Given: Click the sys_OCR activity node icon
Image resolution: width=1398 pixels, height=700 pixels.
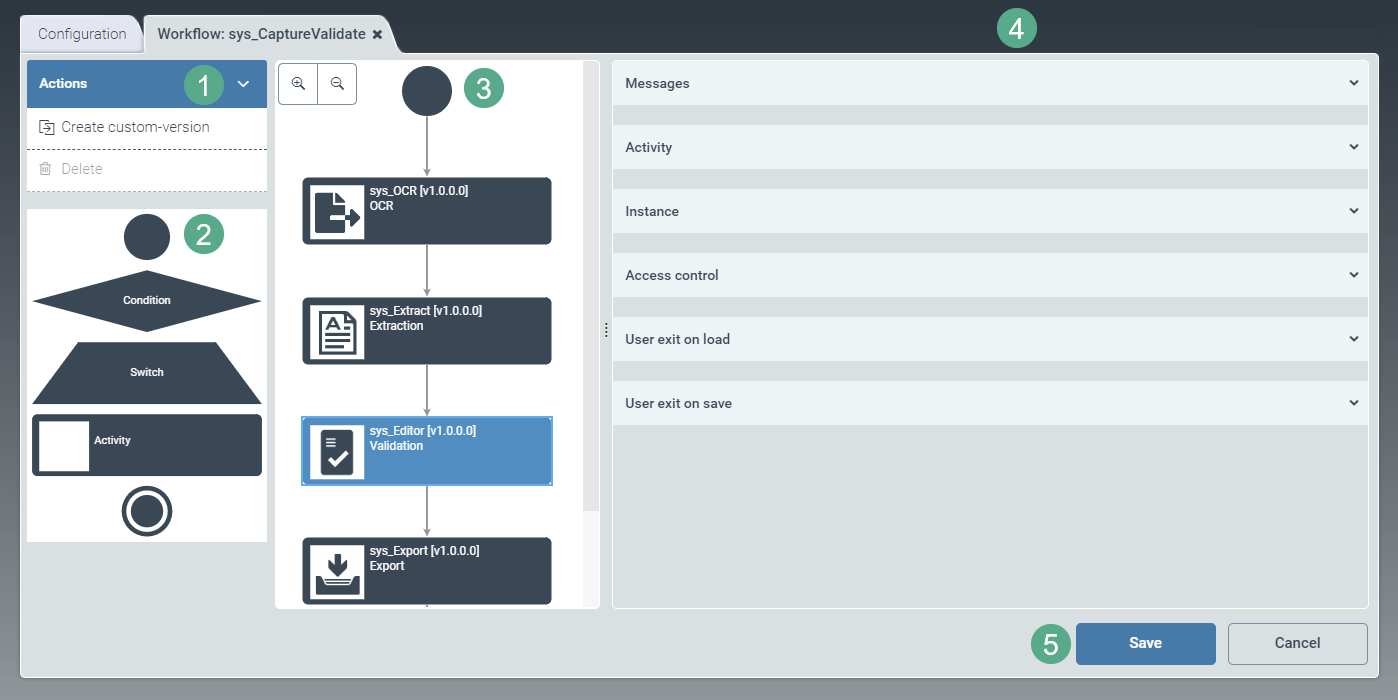Looking at the screenshot, I should (x=335, y=210).
